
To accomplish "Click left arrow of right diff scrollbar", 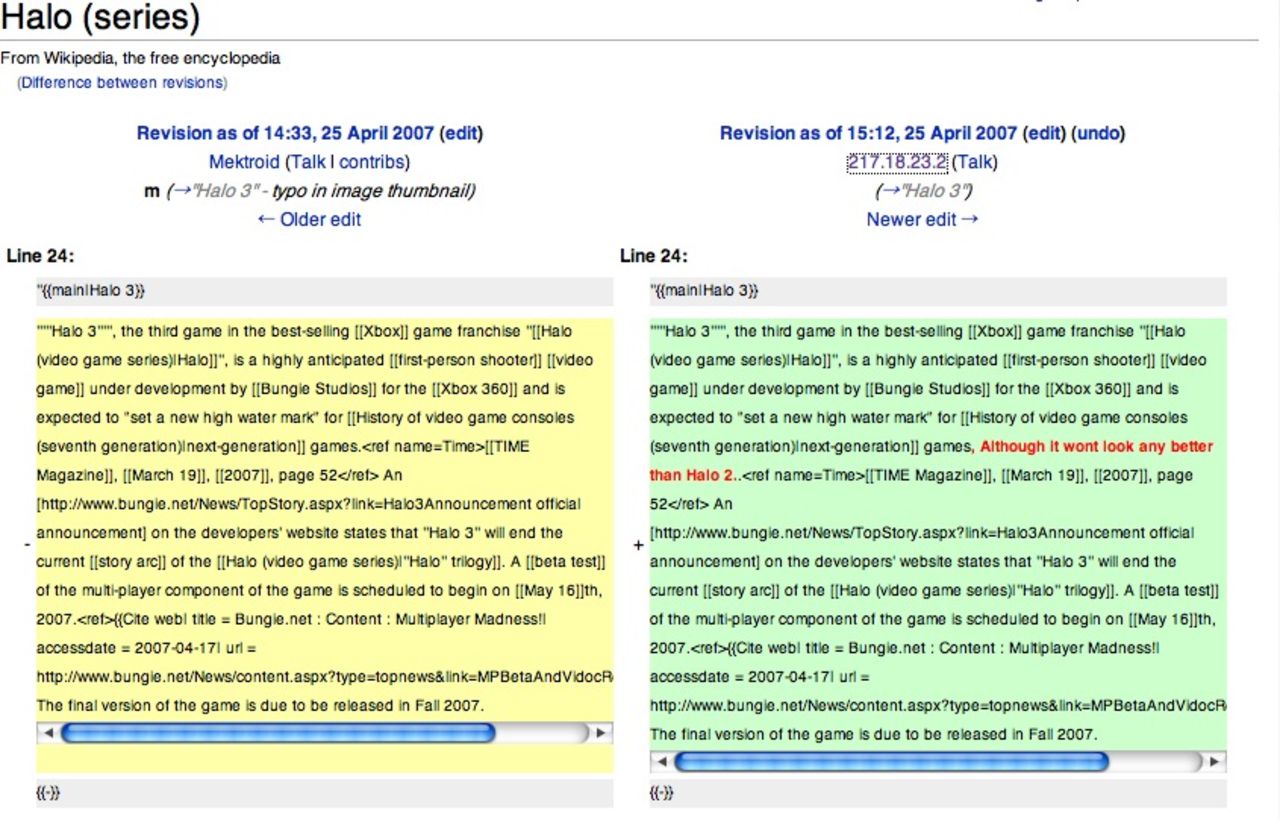I will (x=662, y=762).
